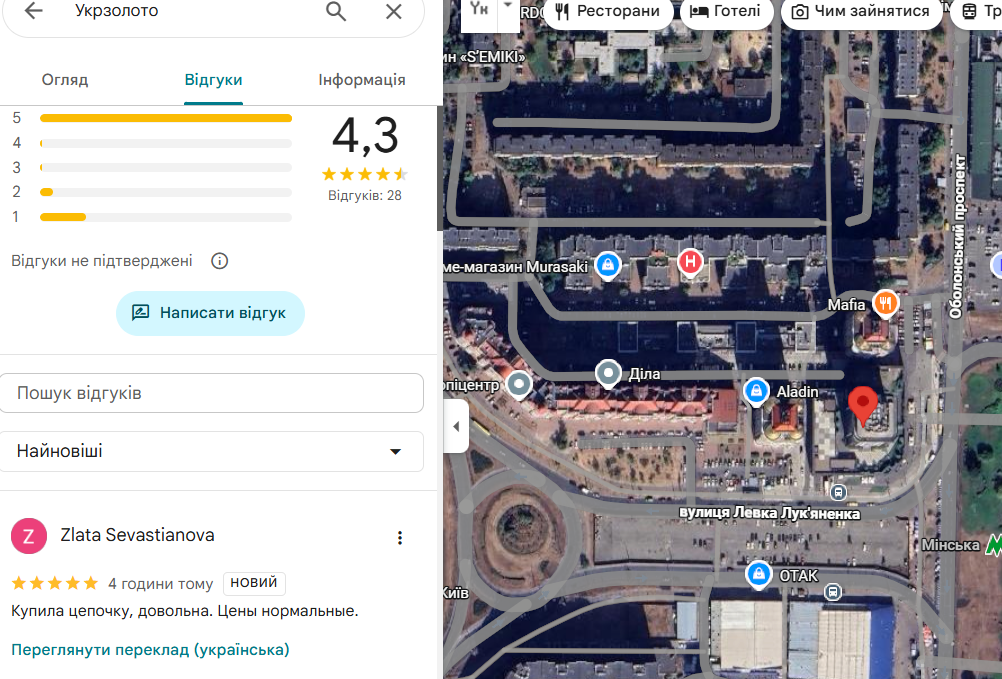Click the Написати відгук button
The width and height of the screenshot is (1002, 679).
click(x=210, y=313)
